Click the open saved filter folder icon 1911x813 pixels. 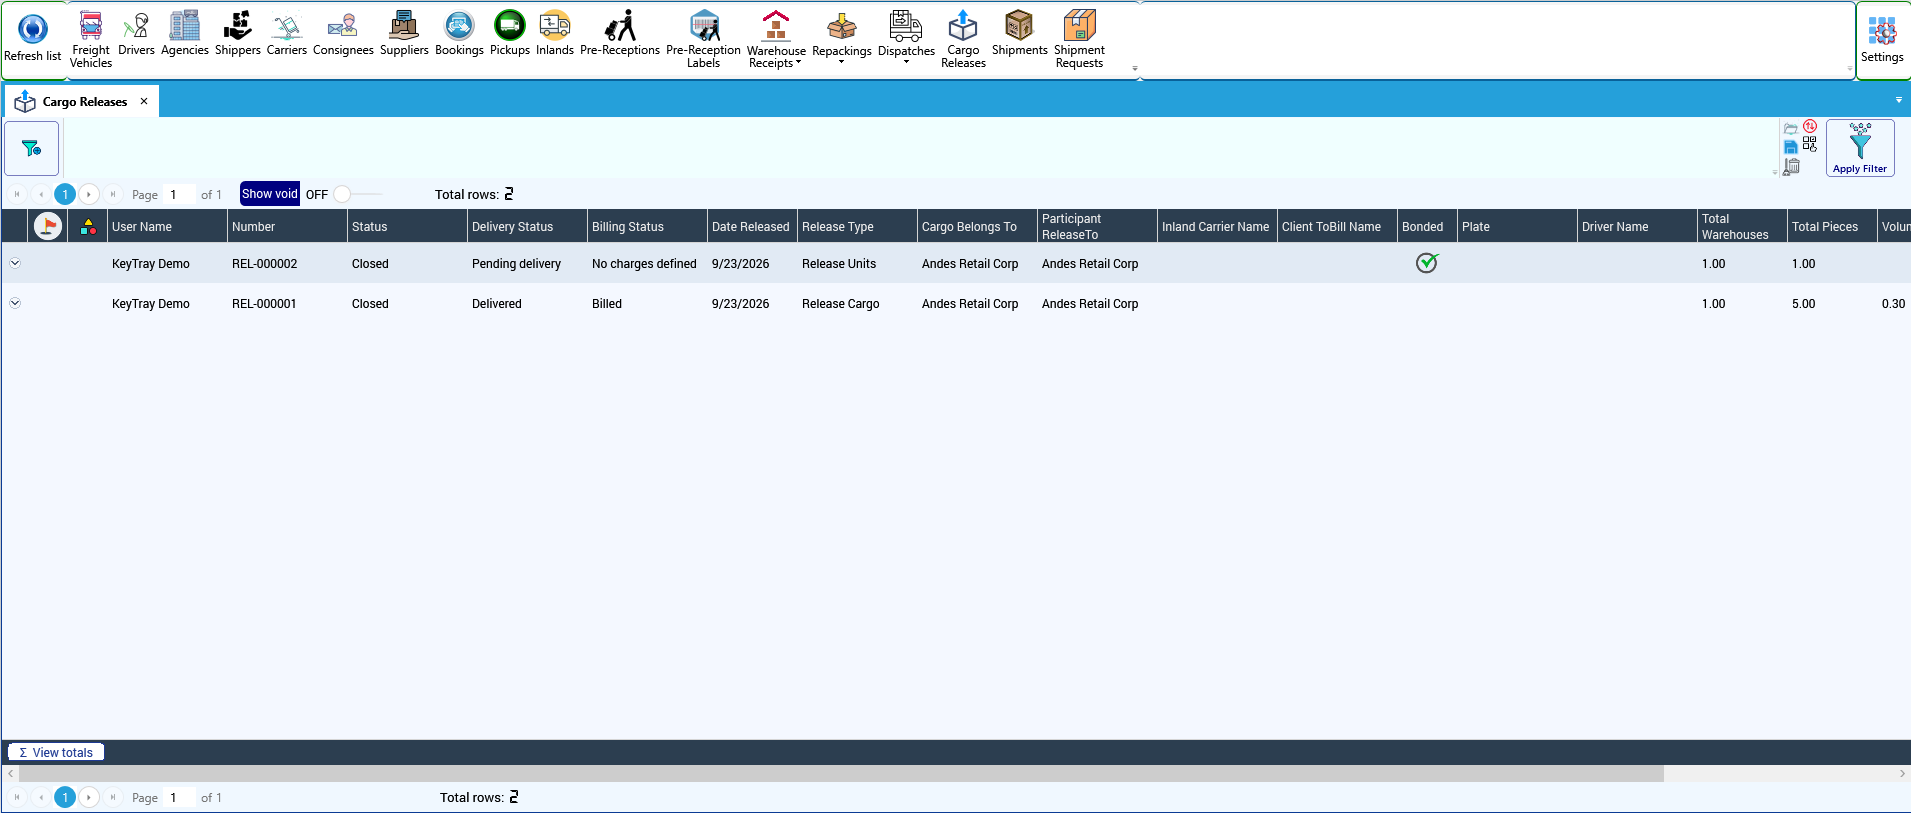tap(1791, 128)
